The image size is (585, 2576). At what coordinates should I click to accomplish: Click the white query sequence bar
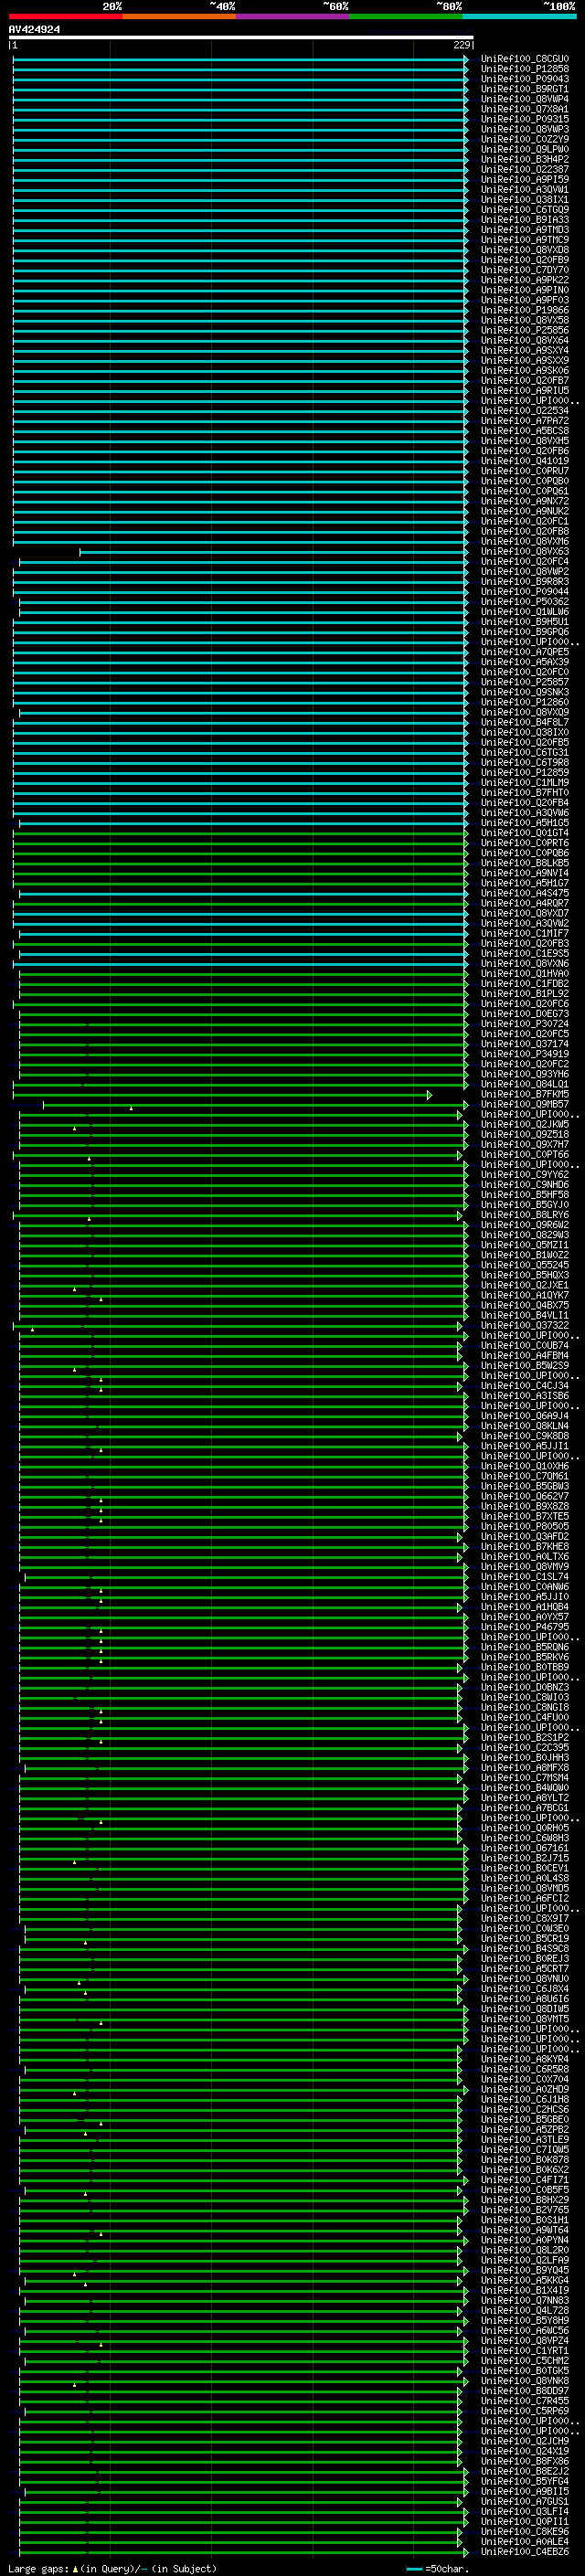pos(241,38)
